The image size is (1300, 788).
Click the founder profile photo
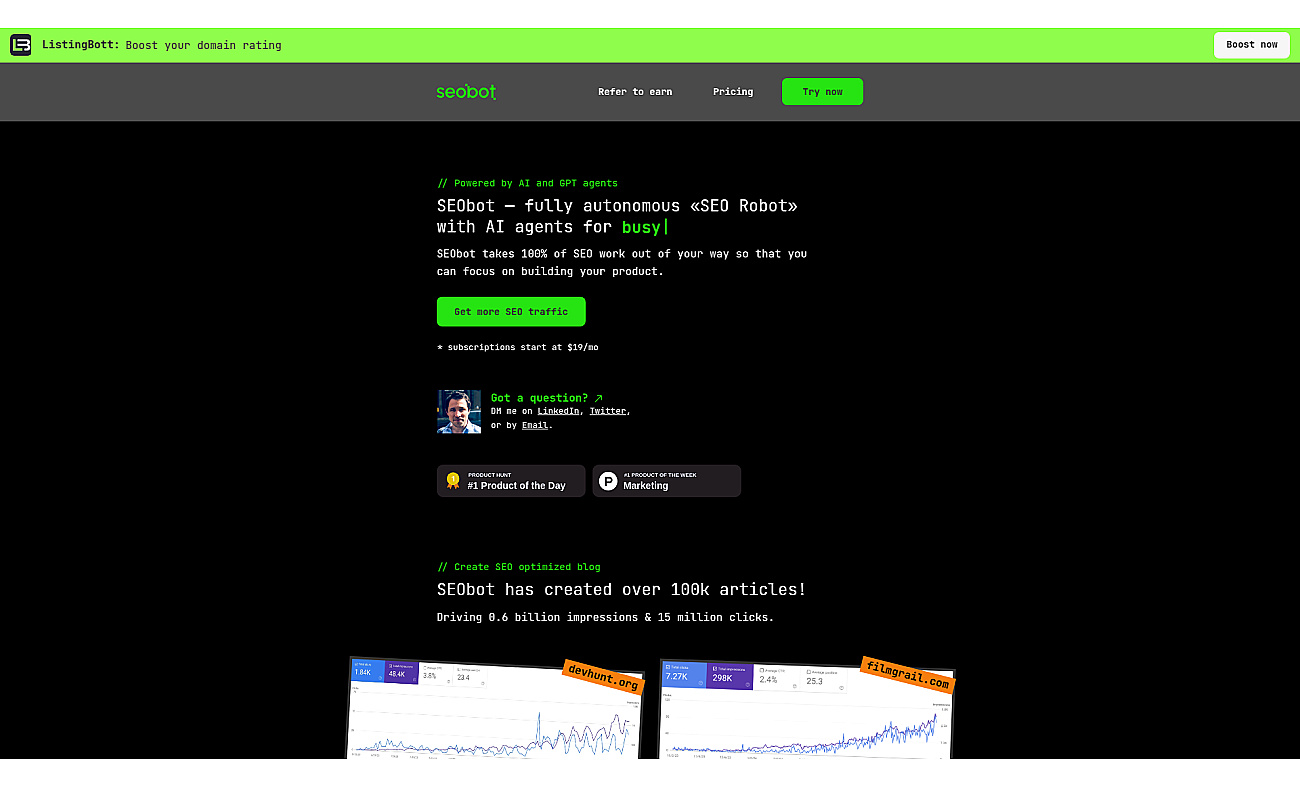459,412
